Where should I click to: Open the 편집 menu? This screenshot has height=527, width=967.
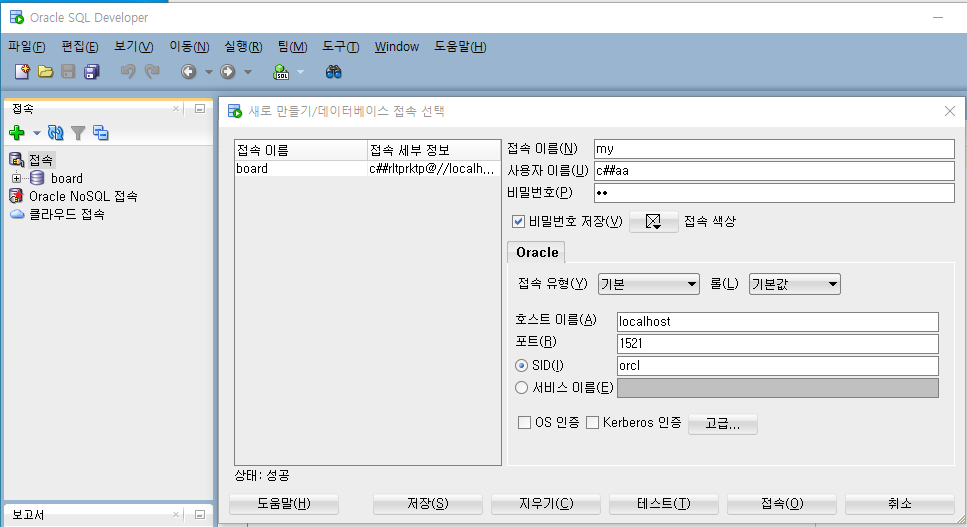pos(80,47)
